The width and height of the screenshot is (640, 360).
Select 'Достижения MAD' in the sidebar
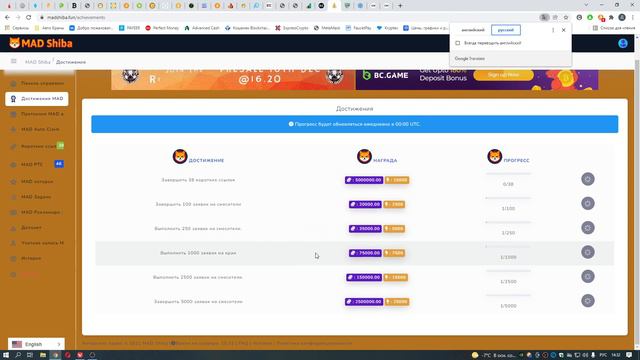pyautogui.click(x=37, y=99)
